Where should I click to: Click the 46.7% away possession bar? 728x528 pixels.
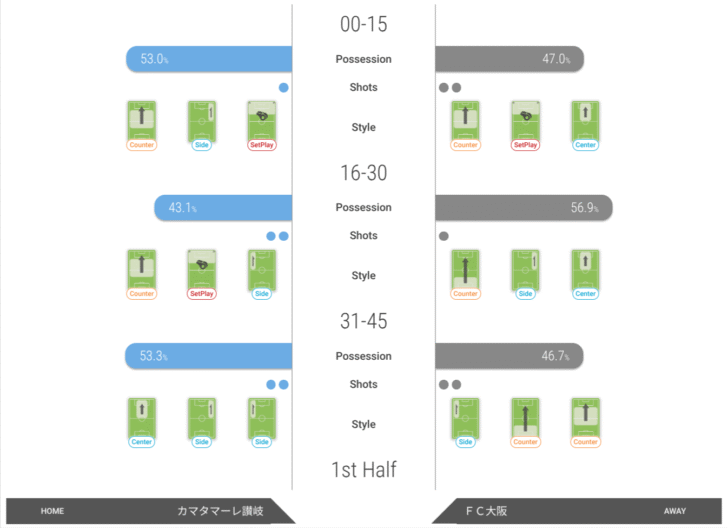(x=509, y=356)
